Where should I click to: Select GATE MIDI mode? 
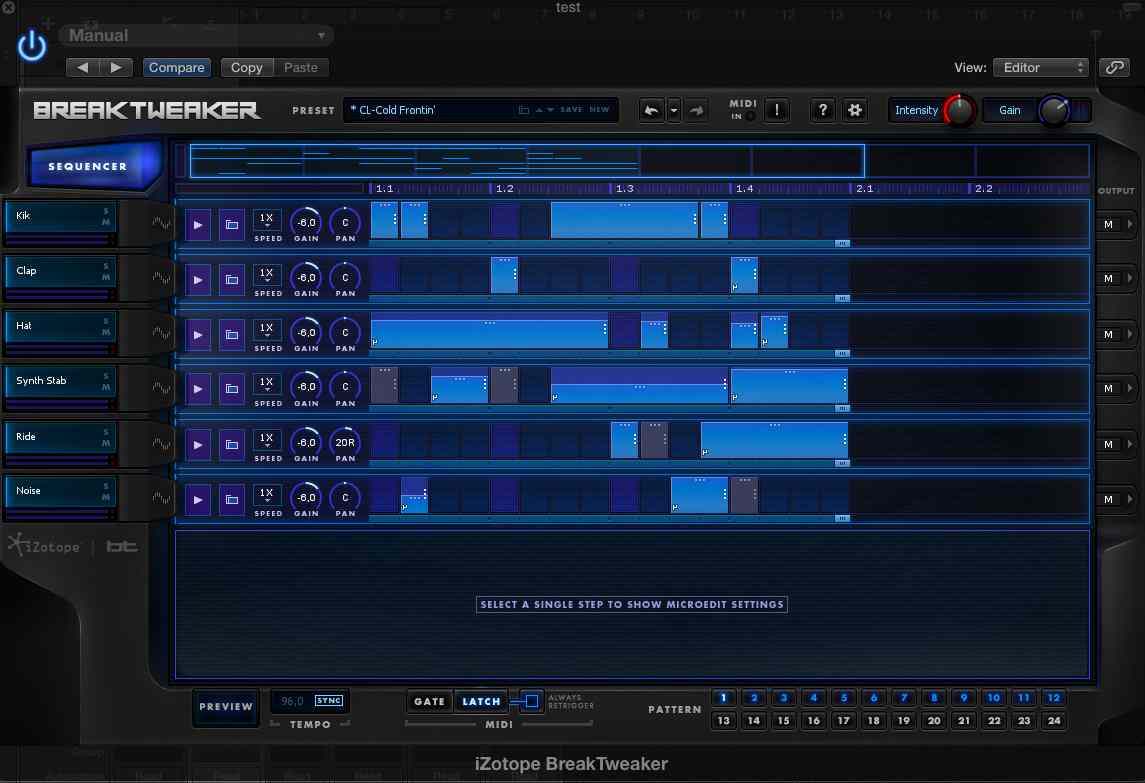[x=429, y=701]
